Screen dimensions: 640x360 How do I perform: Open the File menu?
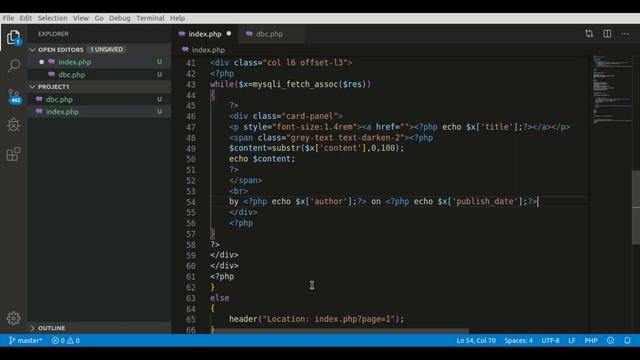(8, 18)
